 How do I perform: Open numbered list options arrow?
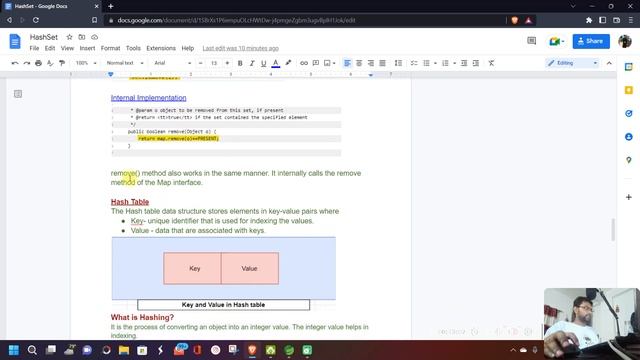pyautogui.click(x=454, y=63)
